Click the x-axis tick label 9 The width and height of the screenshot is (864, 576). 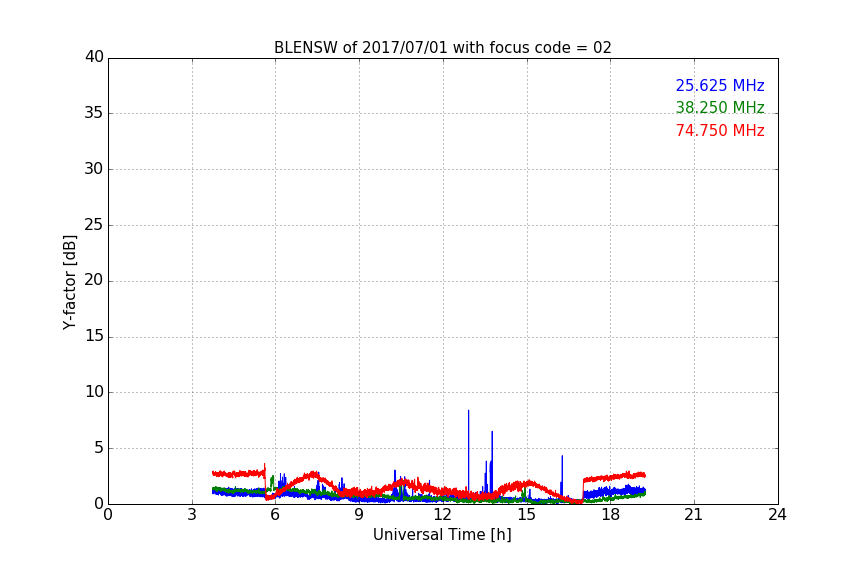point(359,515)
